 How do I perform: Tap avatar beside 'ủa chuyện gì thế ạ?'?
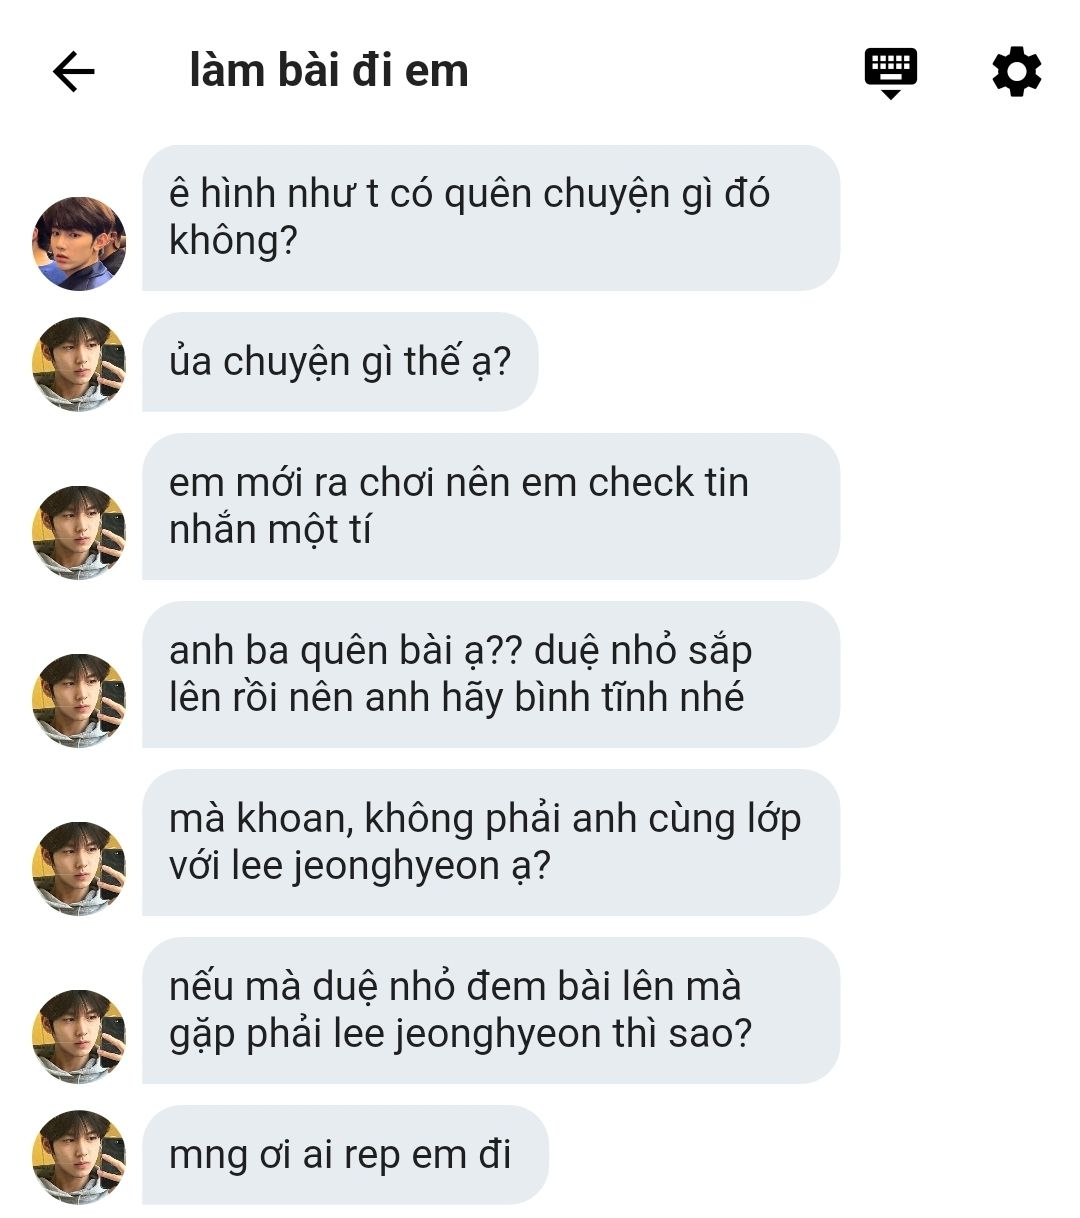point(79,364)
